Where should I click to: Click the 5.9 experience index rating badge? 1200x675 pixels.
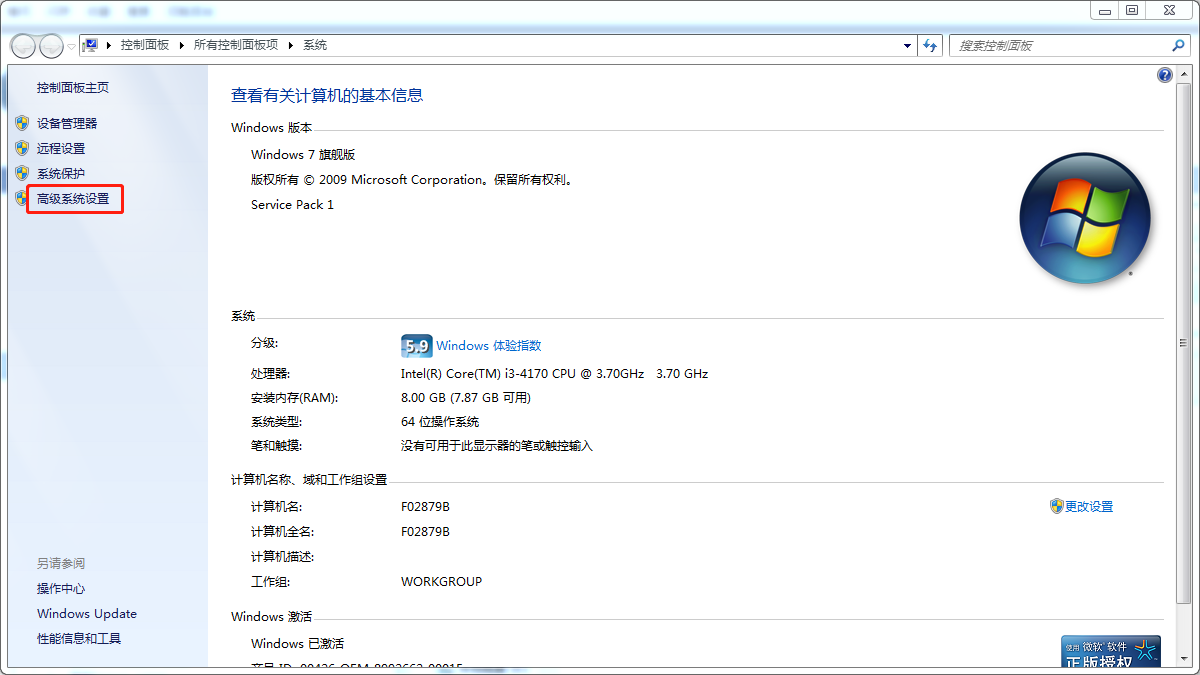416,346
